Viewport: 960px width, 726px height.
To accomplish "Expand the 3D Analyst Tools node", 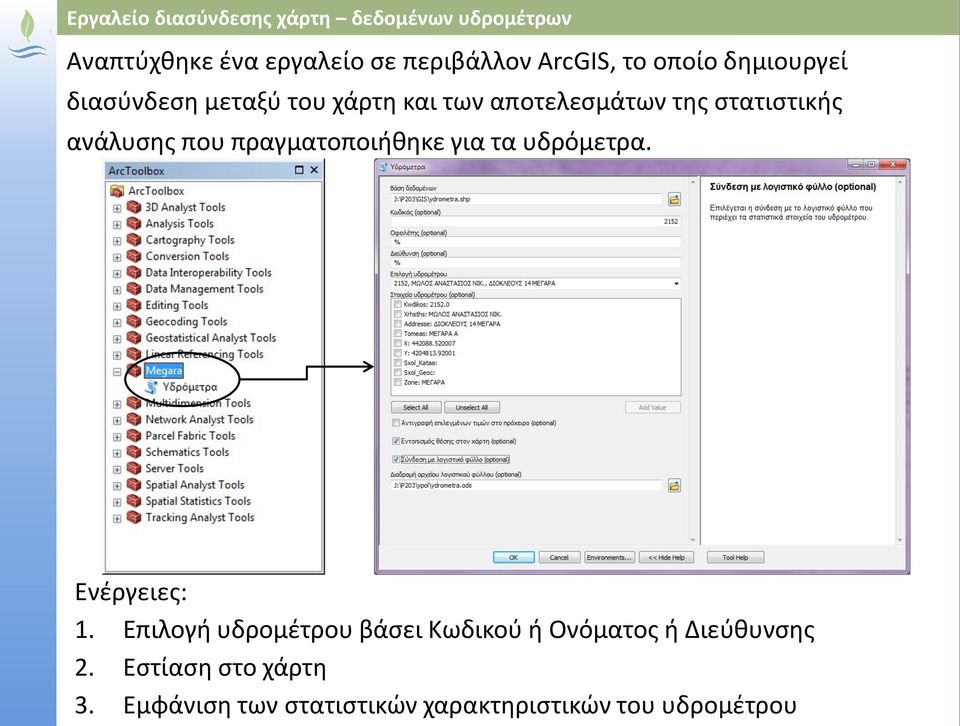I will click(x=117, y=208).
